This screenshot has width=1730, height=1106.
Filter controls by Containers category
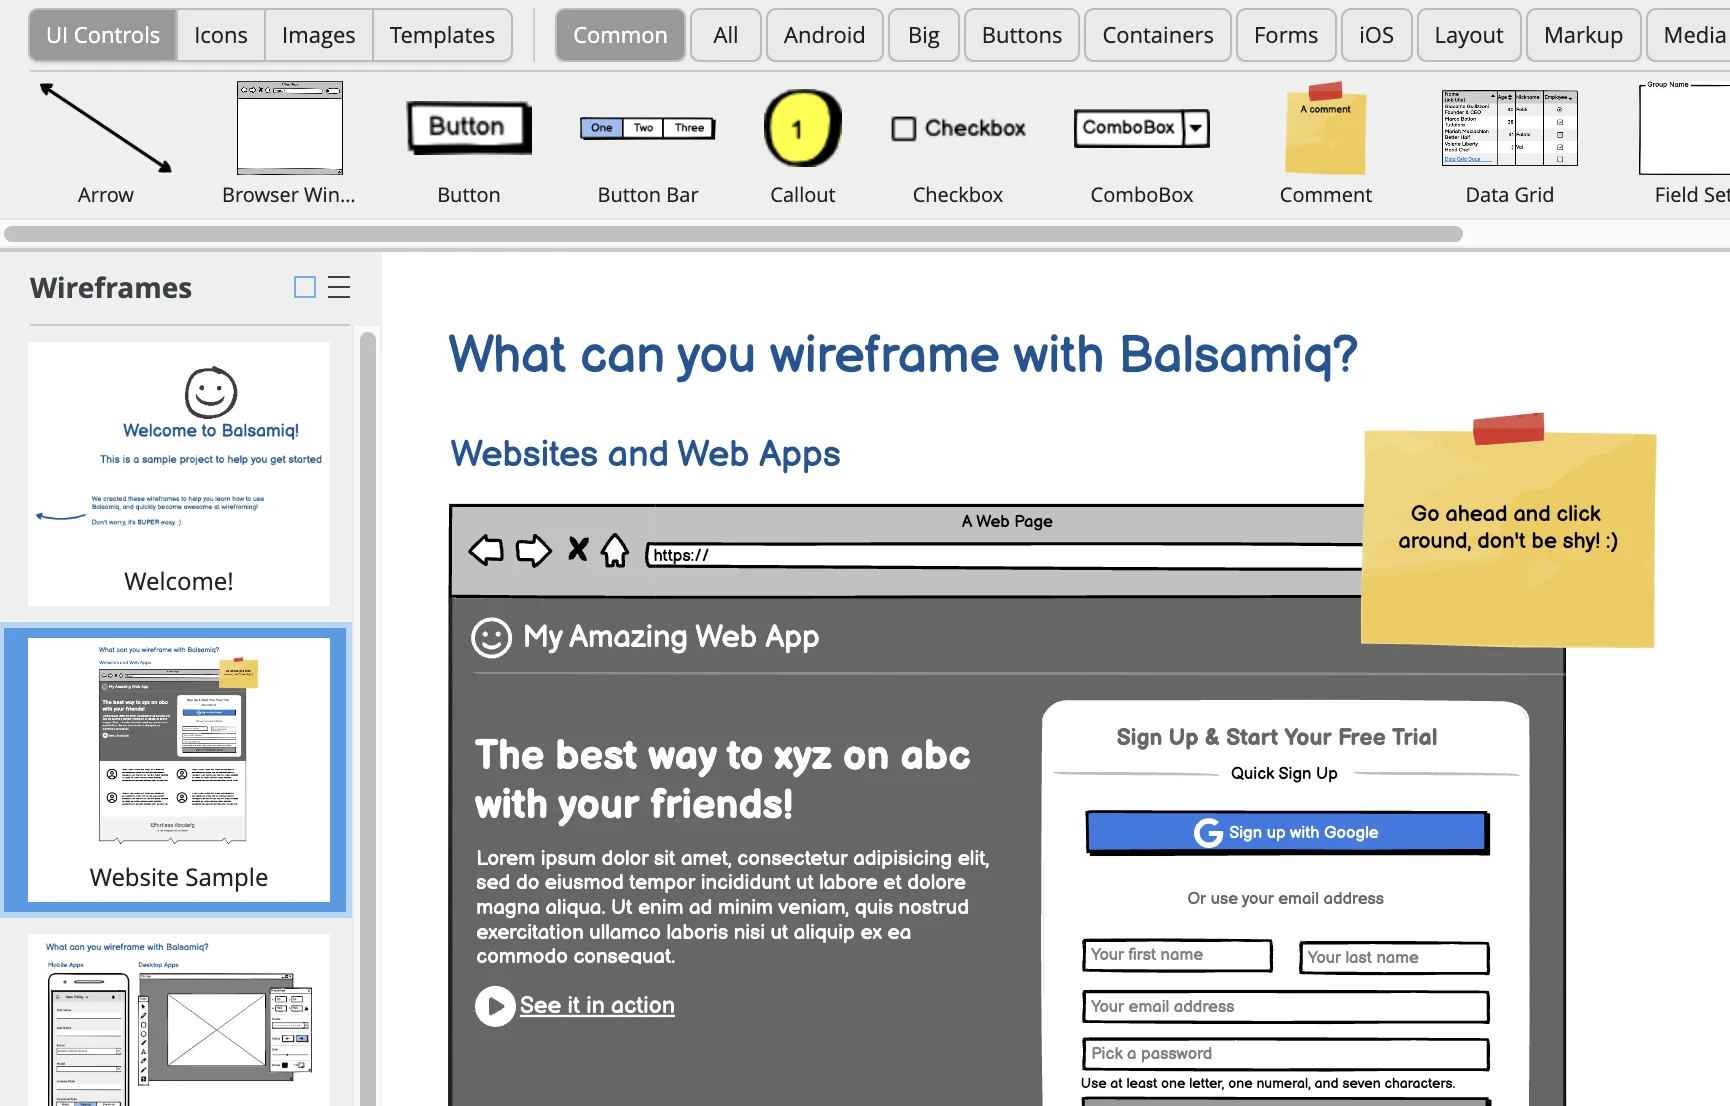1158,35
